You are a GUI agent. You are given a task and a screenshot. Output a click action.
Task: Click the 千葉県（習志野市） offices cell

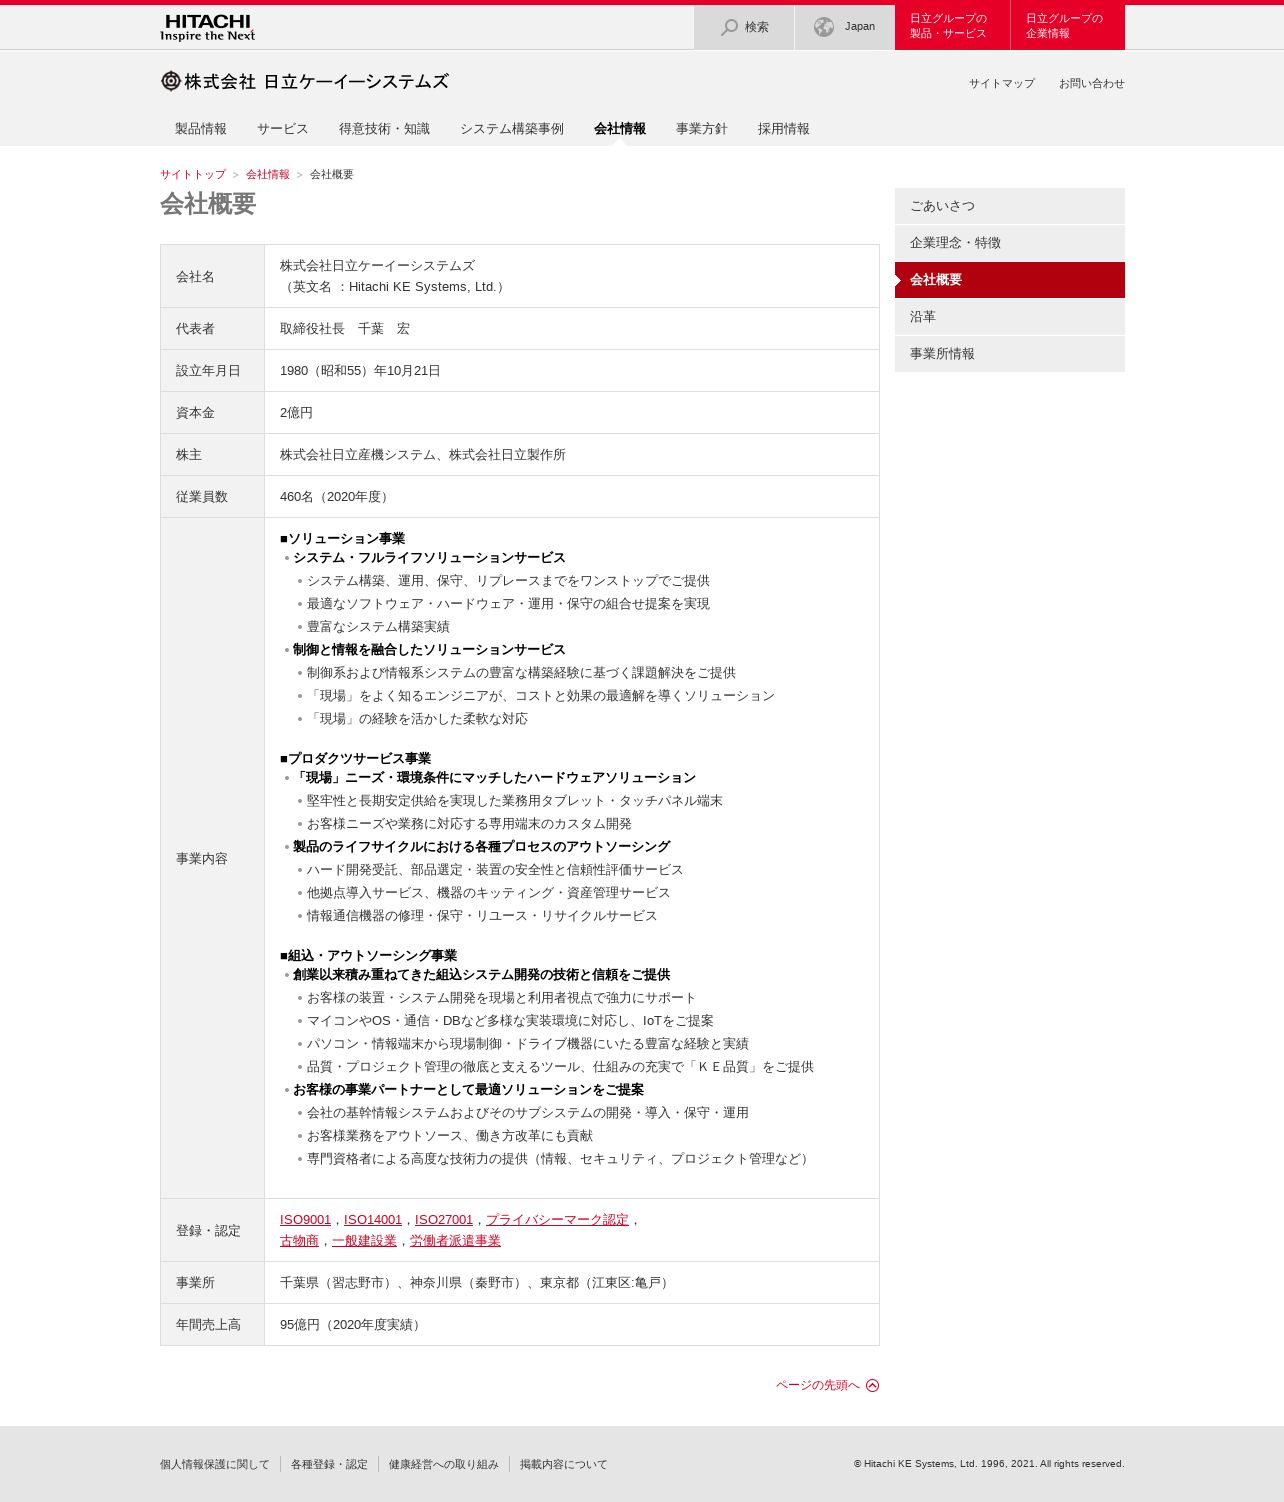pos(572,1283)
